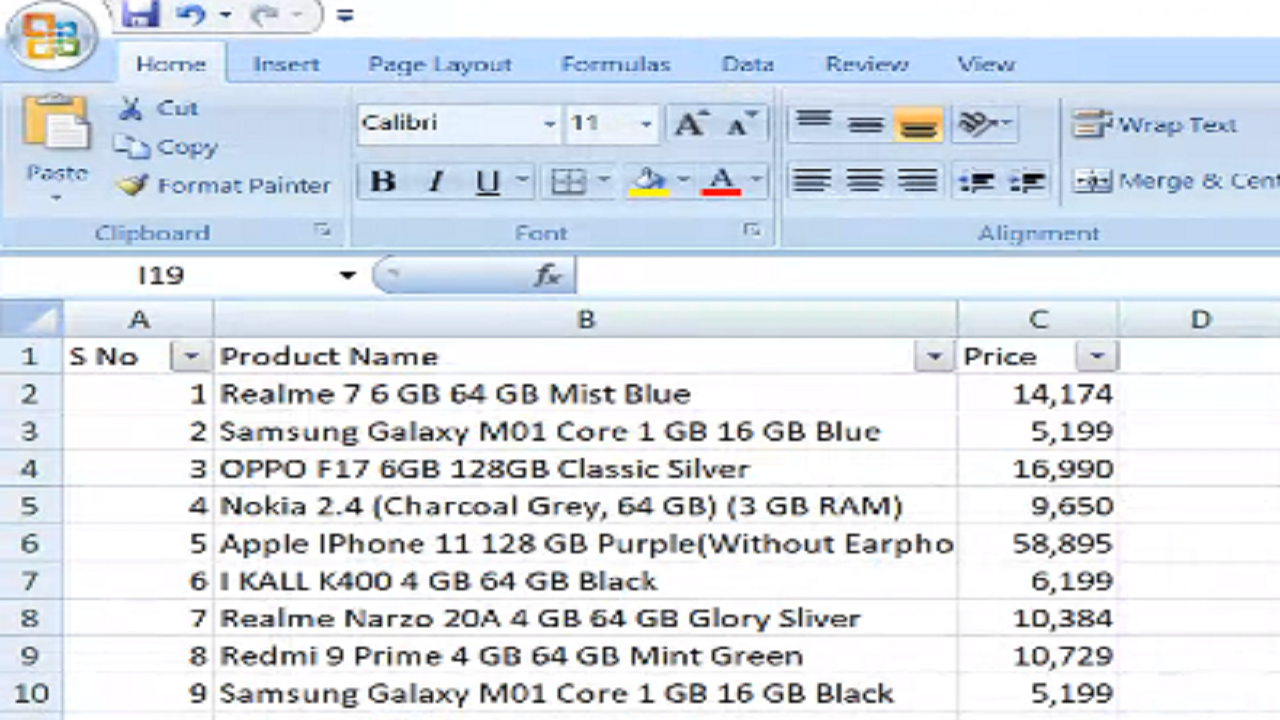This screenshot has width=1280, height=720.
Task: Click the Decrease Indent icon
Action: tap(976, 182)
